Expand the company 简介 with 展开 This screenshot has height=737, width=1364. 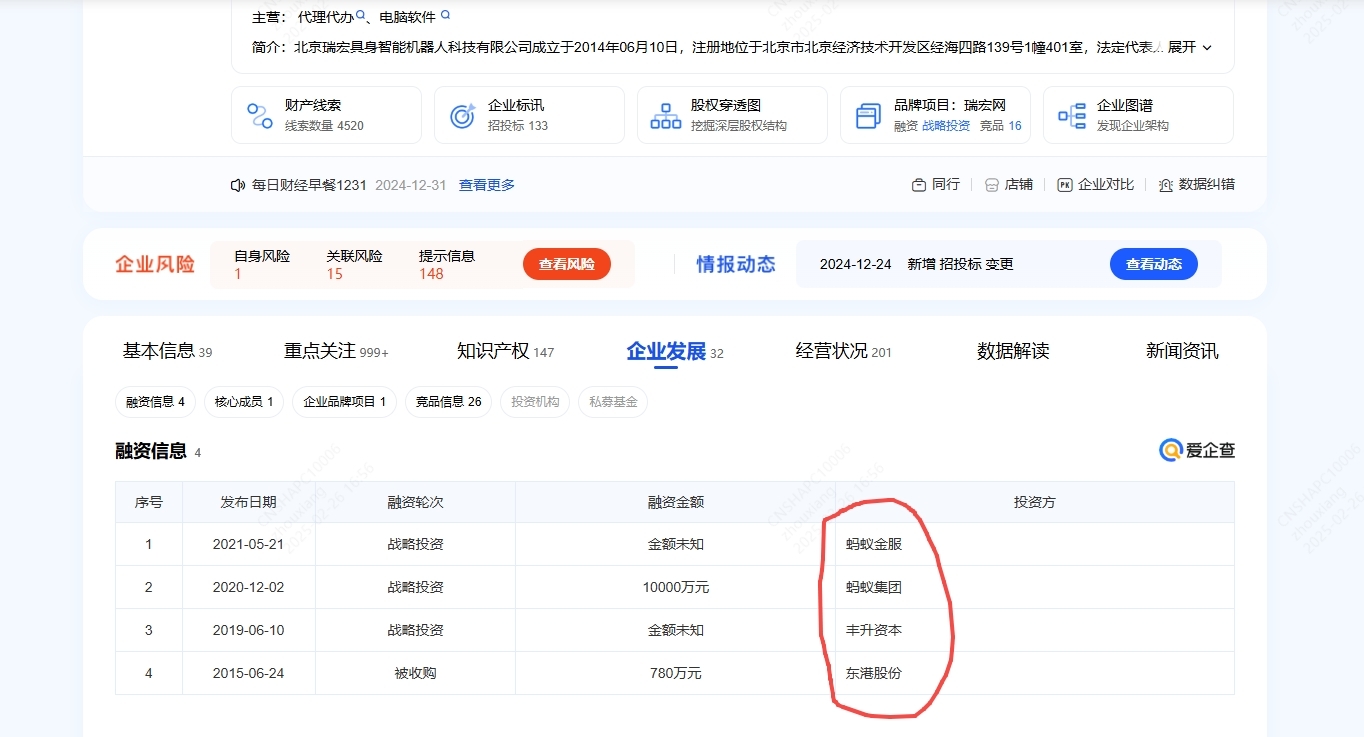1190,47
